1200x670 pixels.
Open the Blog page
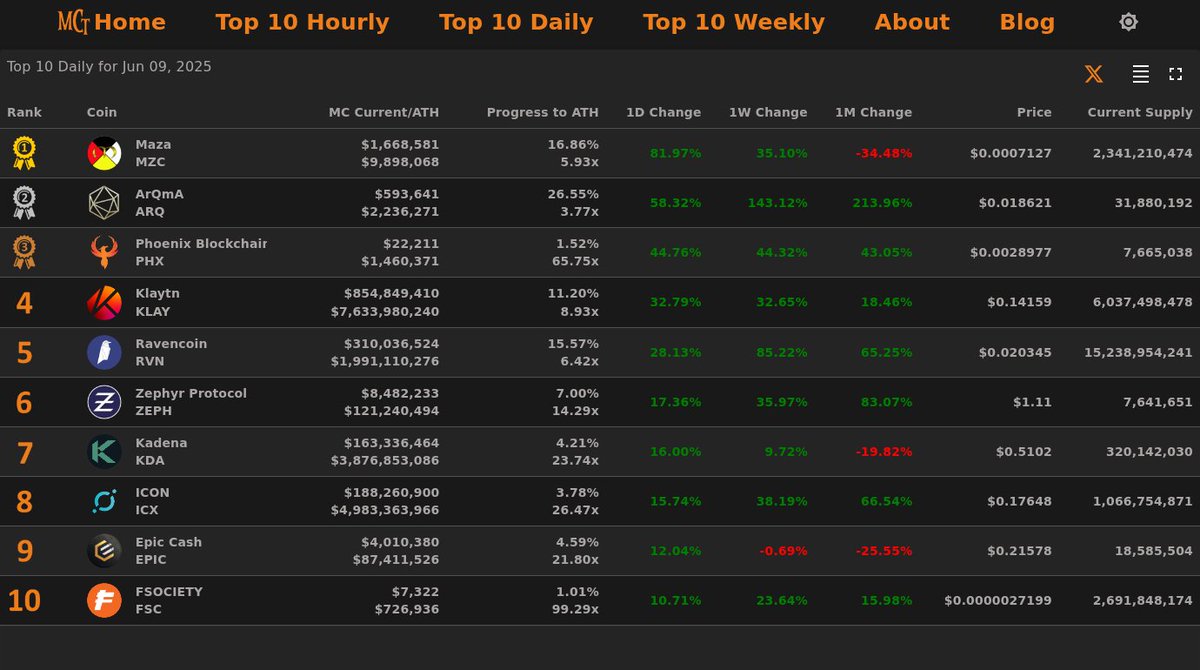coord(1027,22)
